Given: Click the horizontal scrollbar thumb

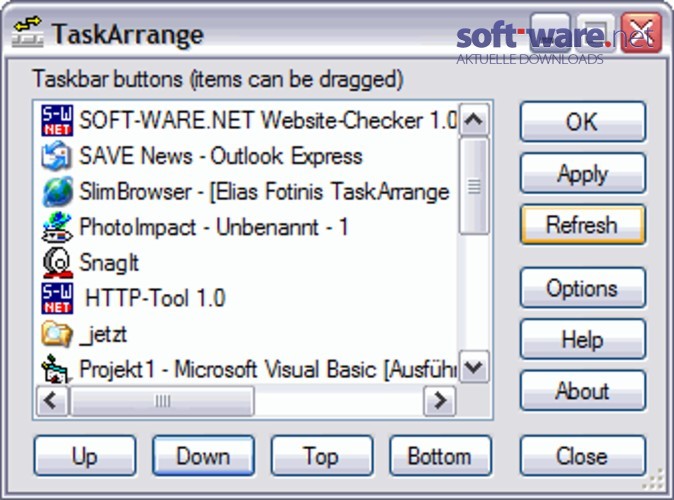Looking at the screenshot, I should coord(162,401).
